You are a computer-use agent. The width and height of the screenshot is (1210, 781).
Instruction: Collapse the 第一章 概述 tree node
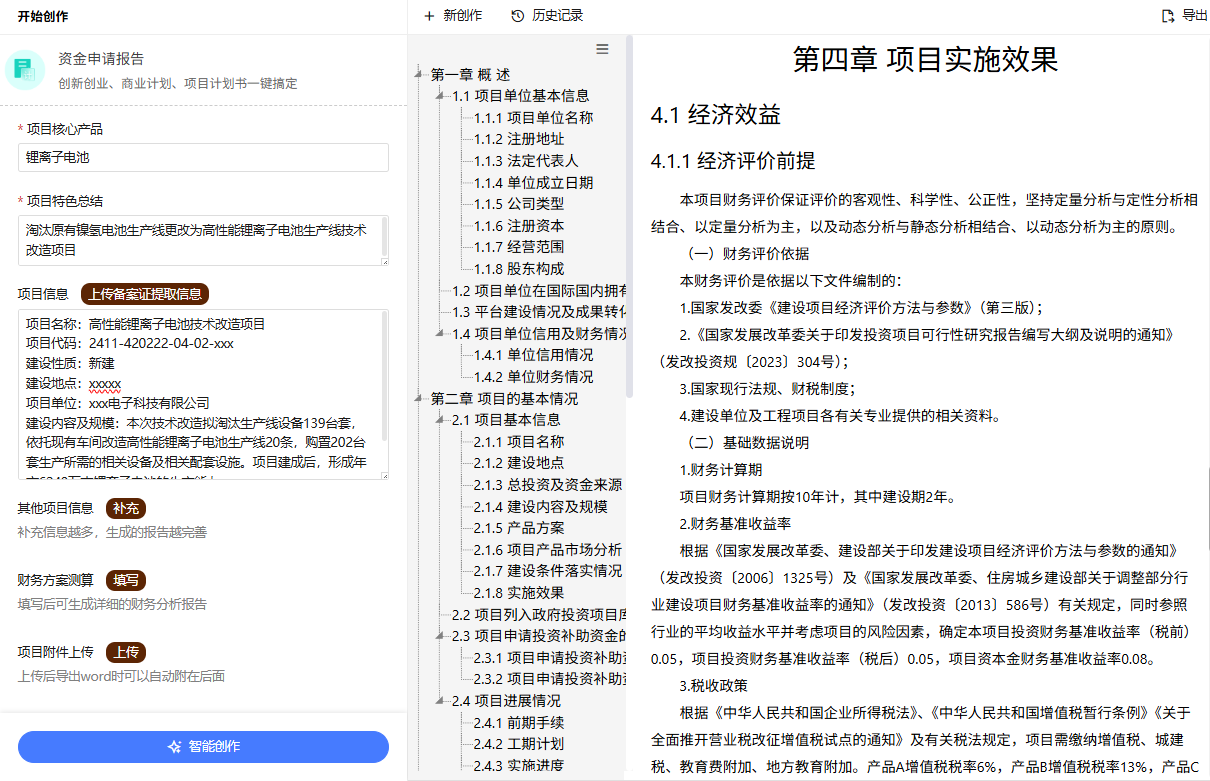tap(419, 75)
